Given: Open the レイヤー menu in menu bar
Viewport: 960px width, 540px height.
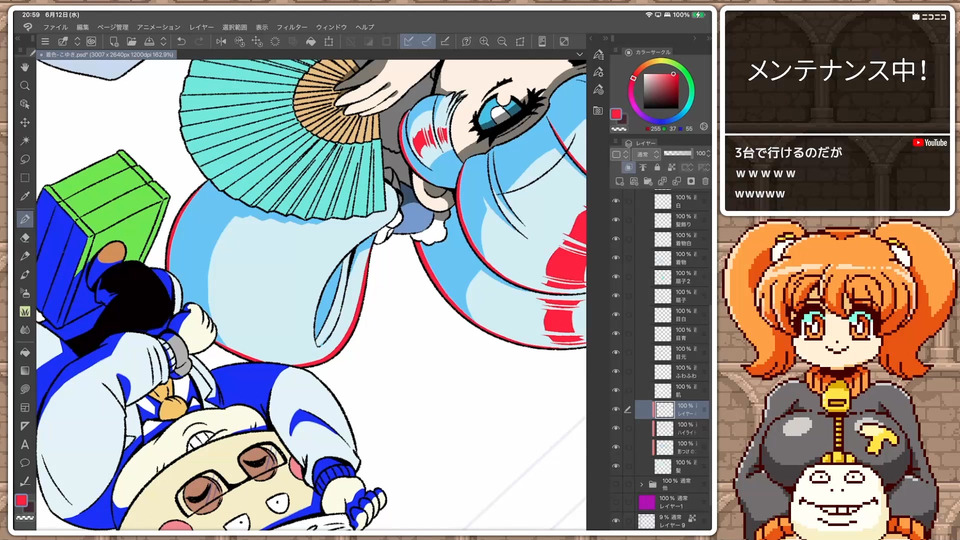Looking at the screenshot, I should pyautogui.click(x=203, y=27).
